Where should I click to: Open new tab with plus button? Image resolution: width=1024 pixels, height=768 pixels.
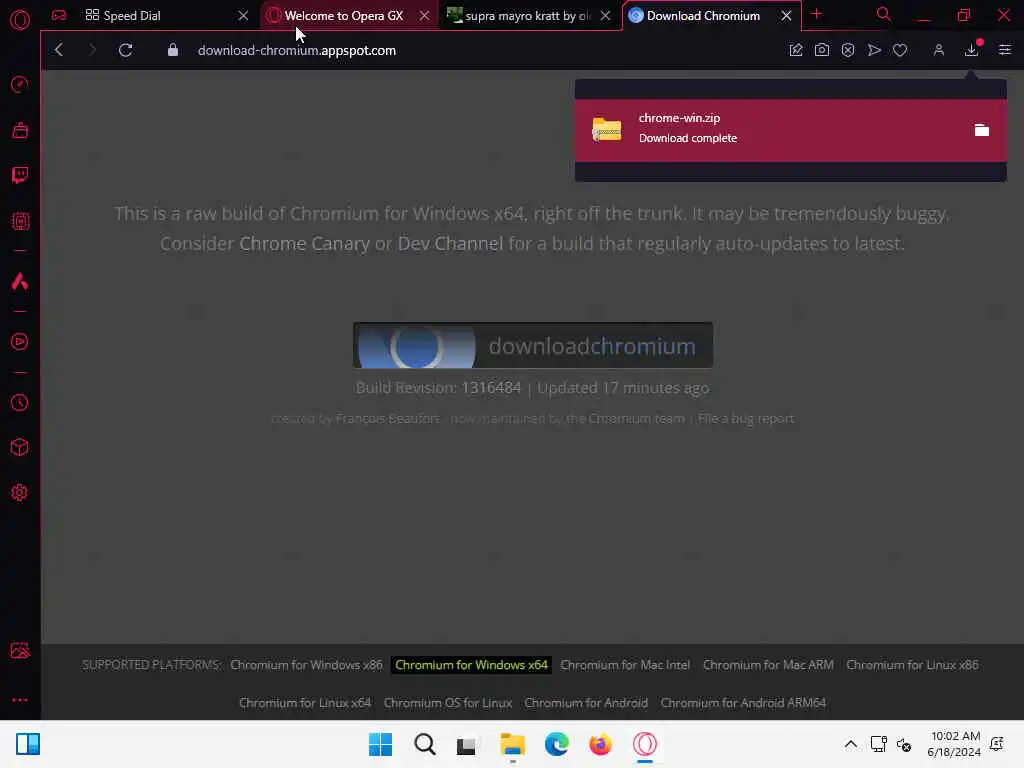(816, 14)
